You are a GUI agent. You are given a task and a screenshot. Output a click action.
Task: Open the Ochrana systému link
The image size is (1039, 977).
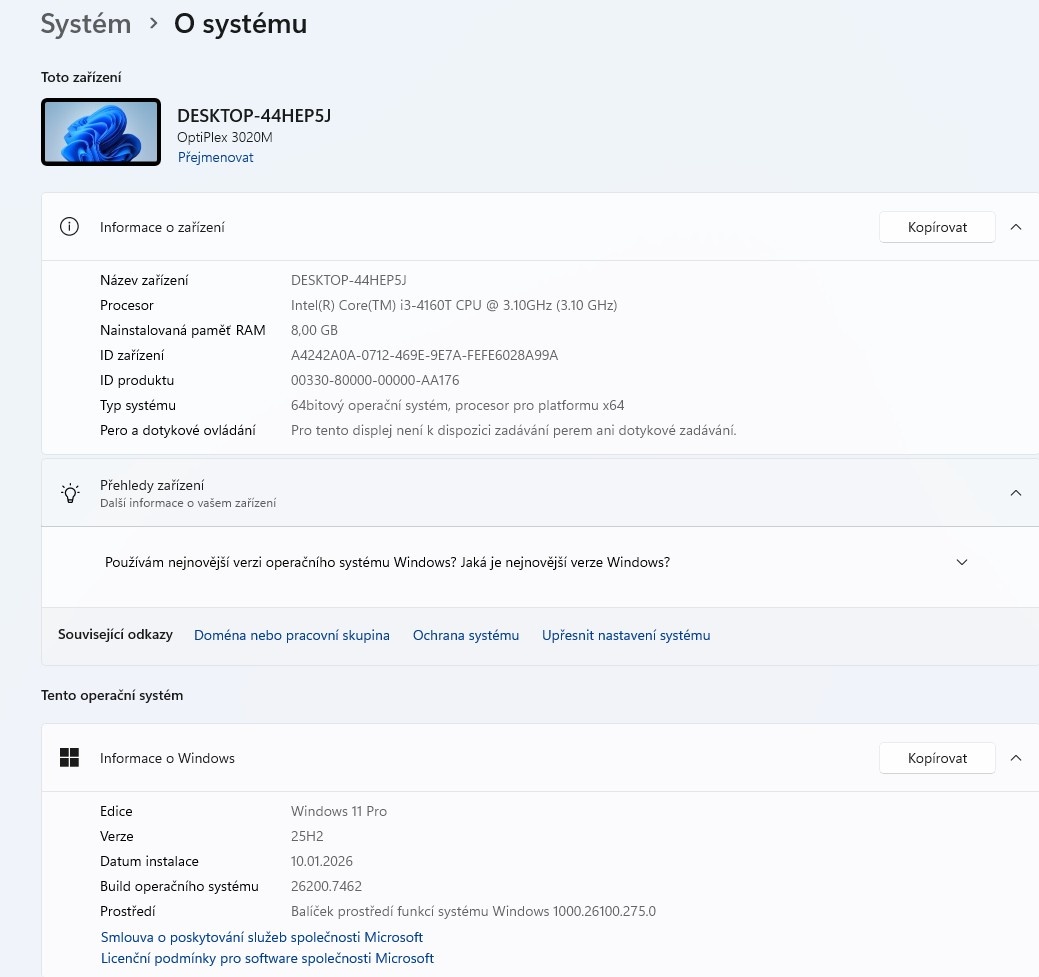[x=466, y=635]
